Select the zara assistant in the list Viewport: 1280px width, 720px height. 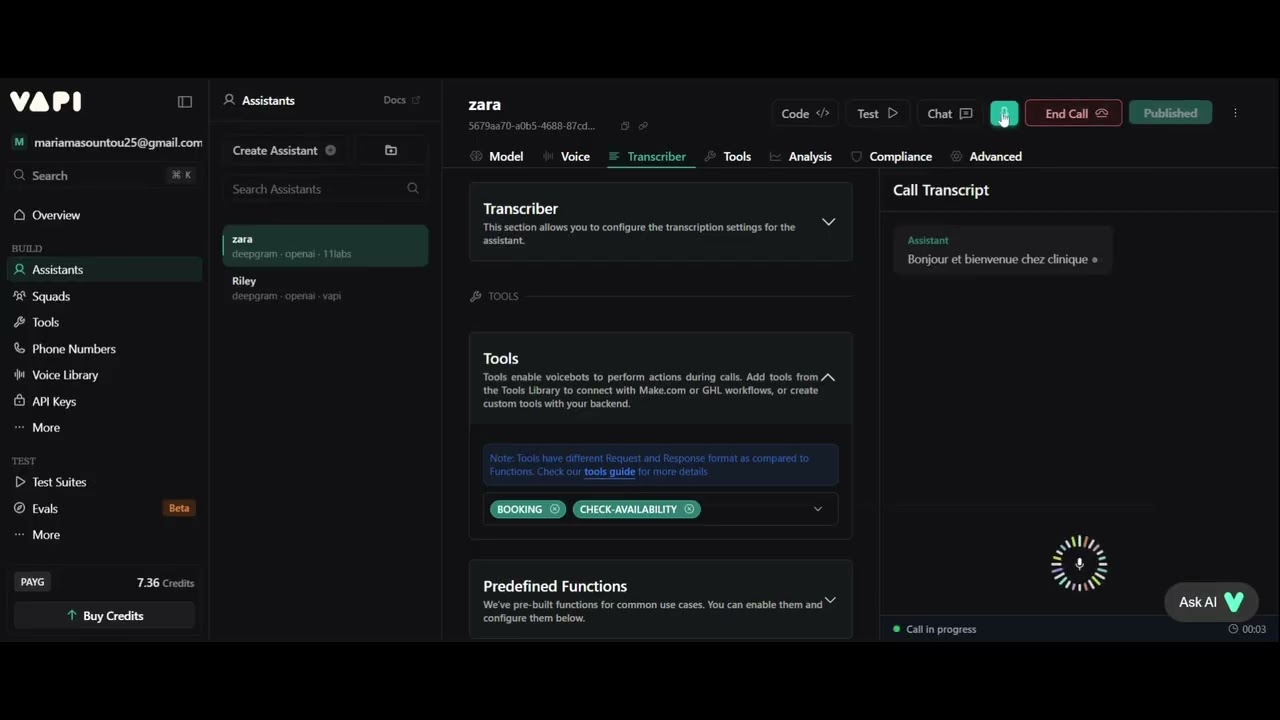(325, 246)
